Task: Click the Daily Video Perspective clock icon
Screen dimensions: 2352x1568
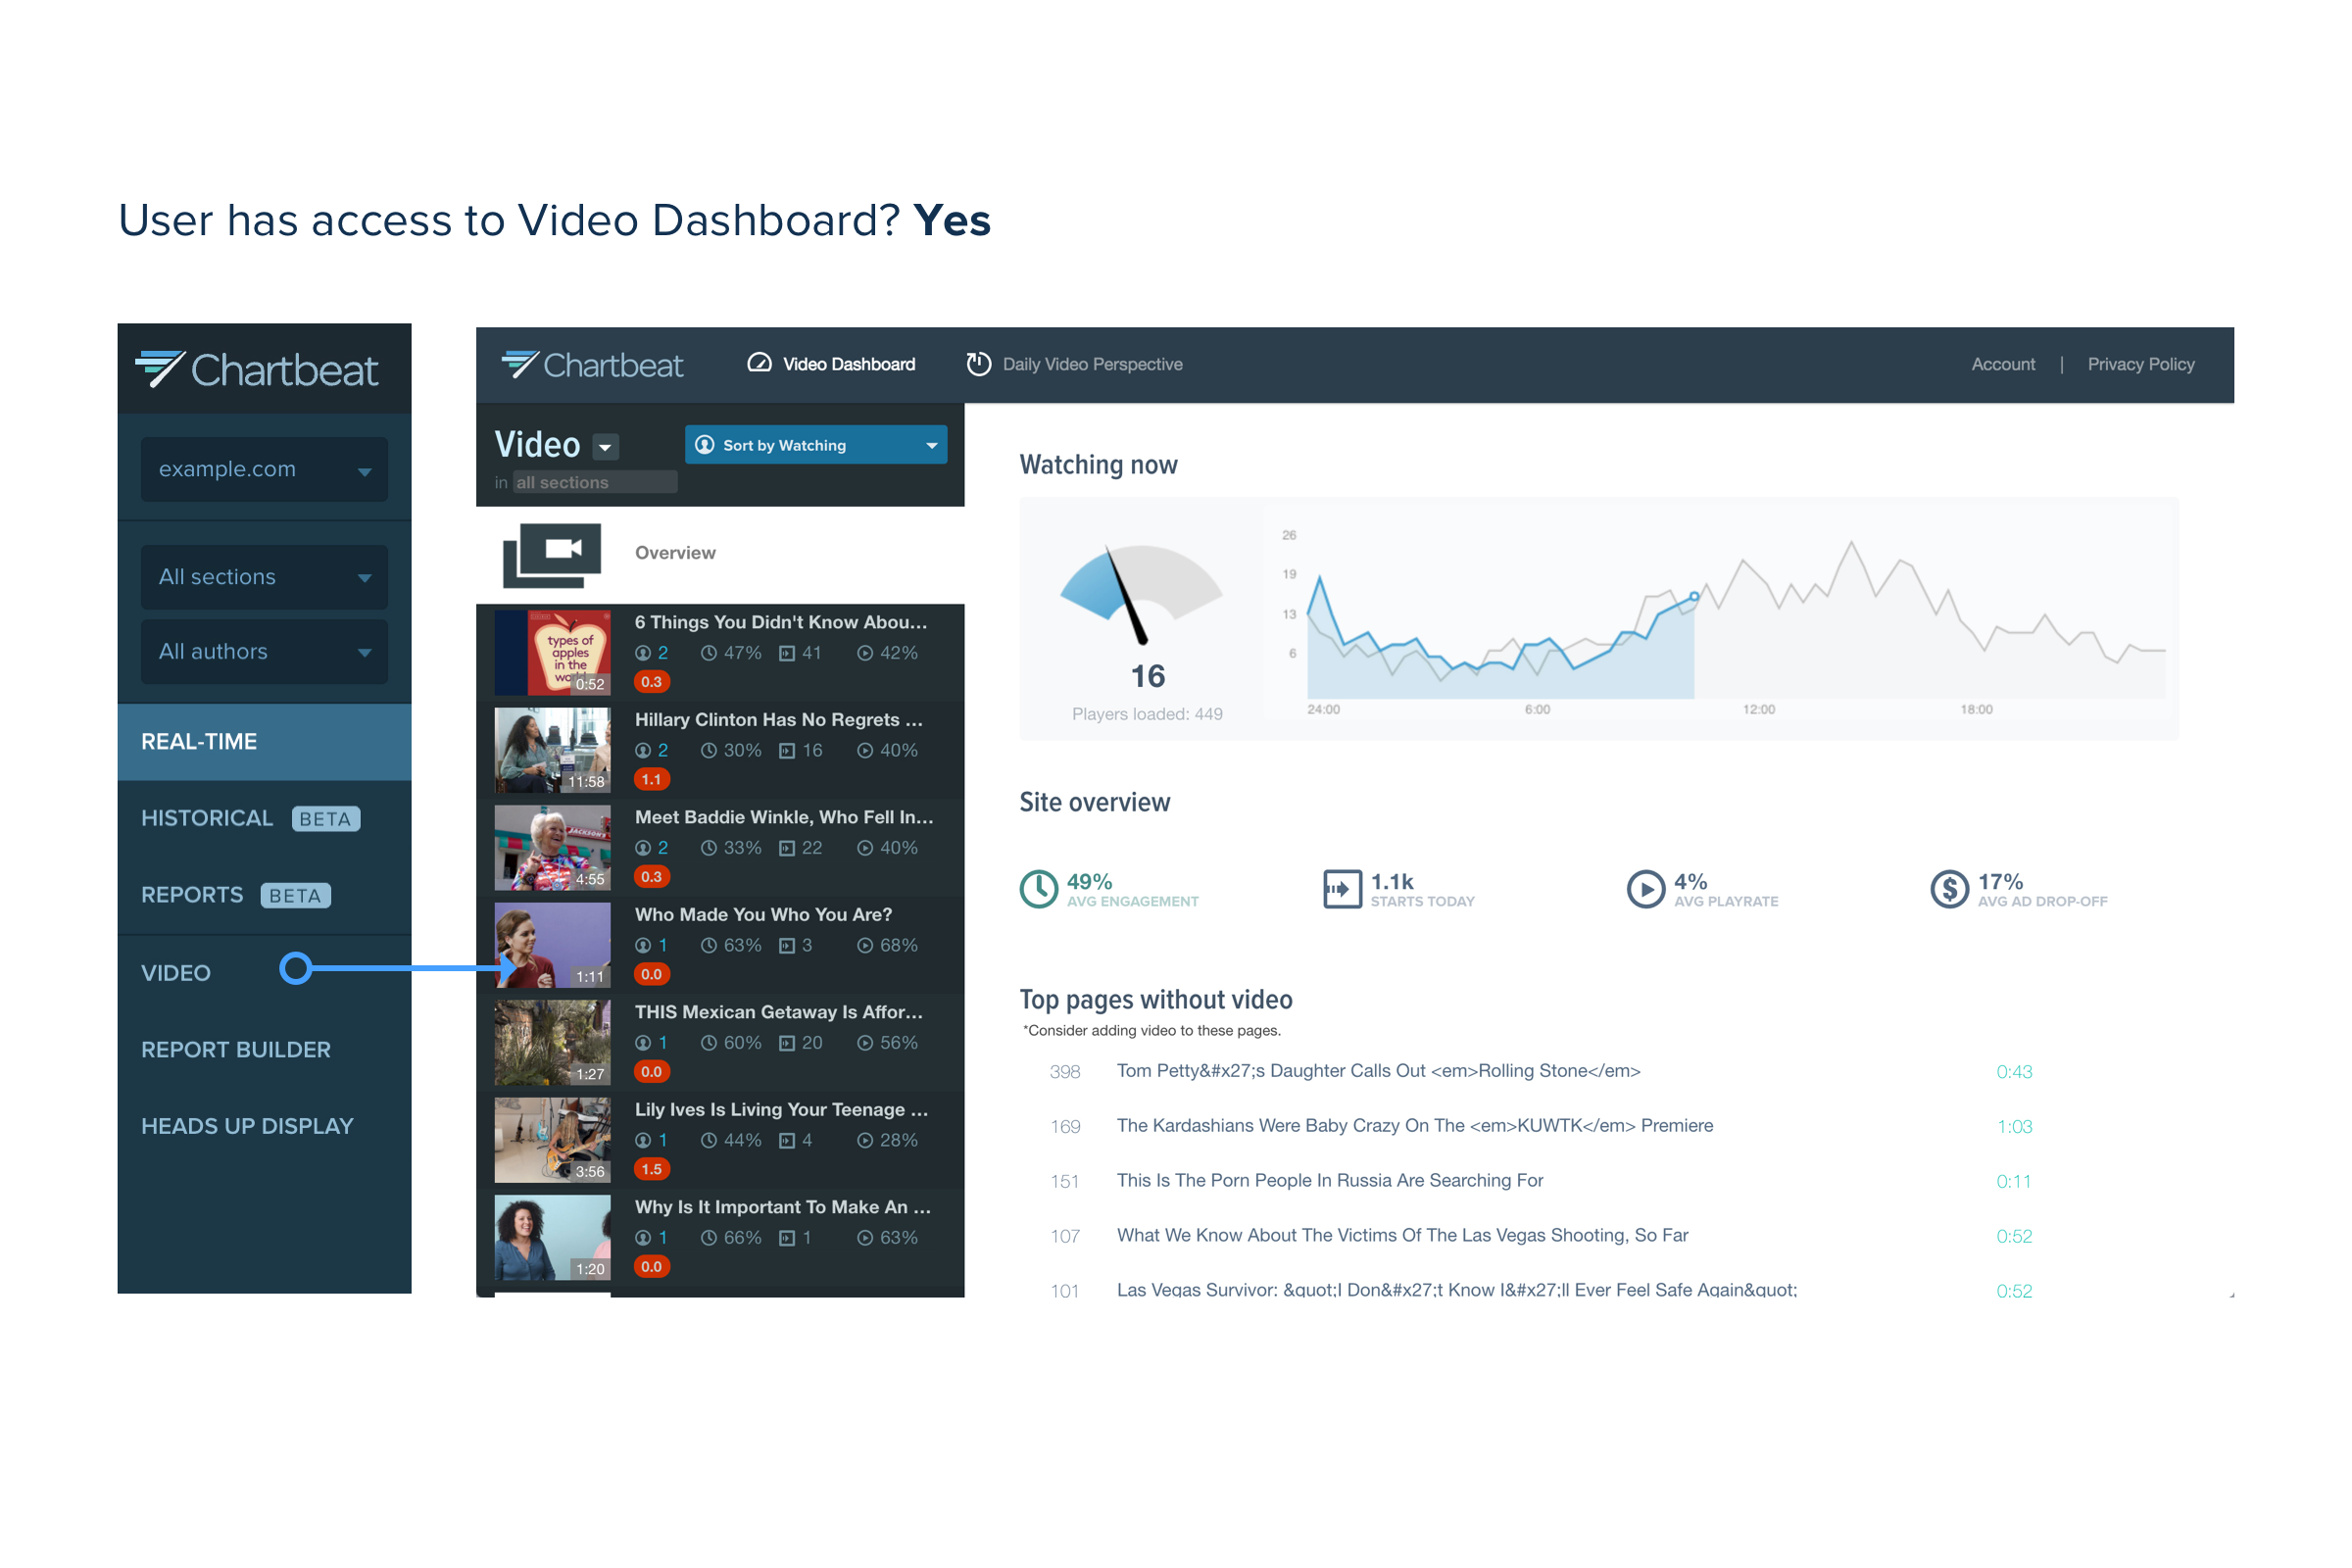Action: coord(978,364)
